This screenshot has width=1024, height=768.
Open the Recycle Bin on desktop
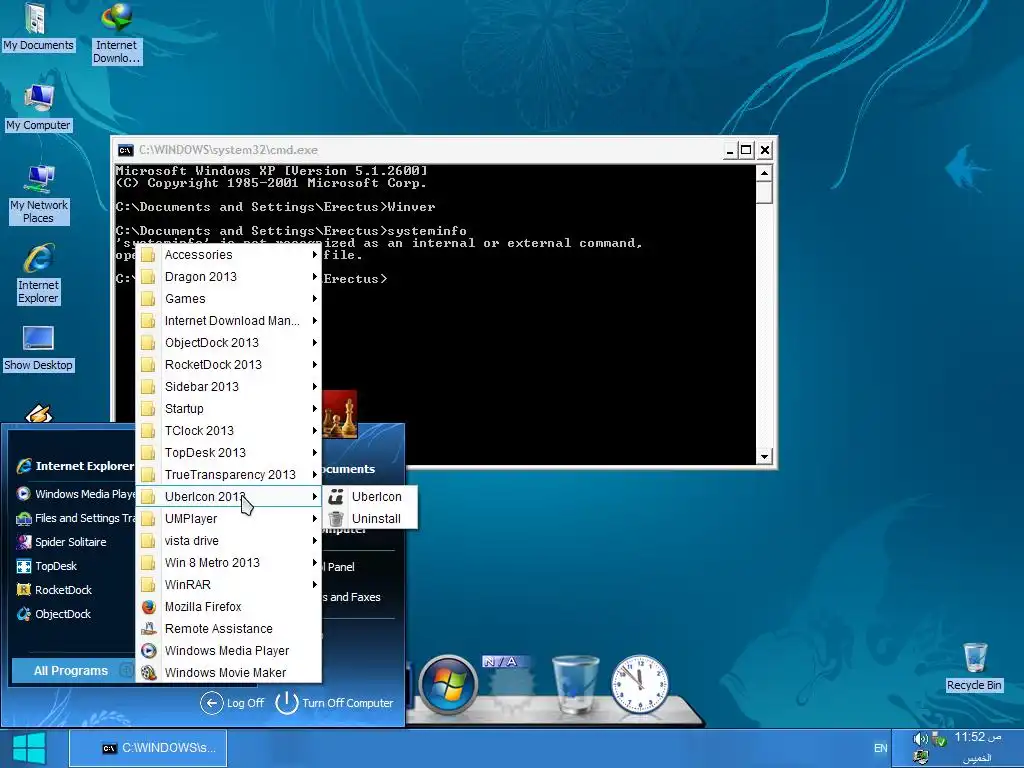coord(974,667)
